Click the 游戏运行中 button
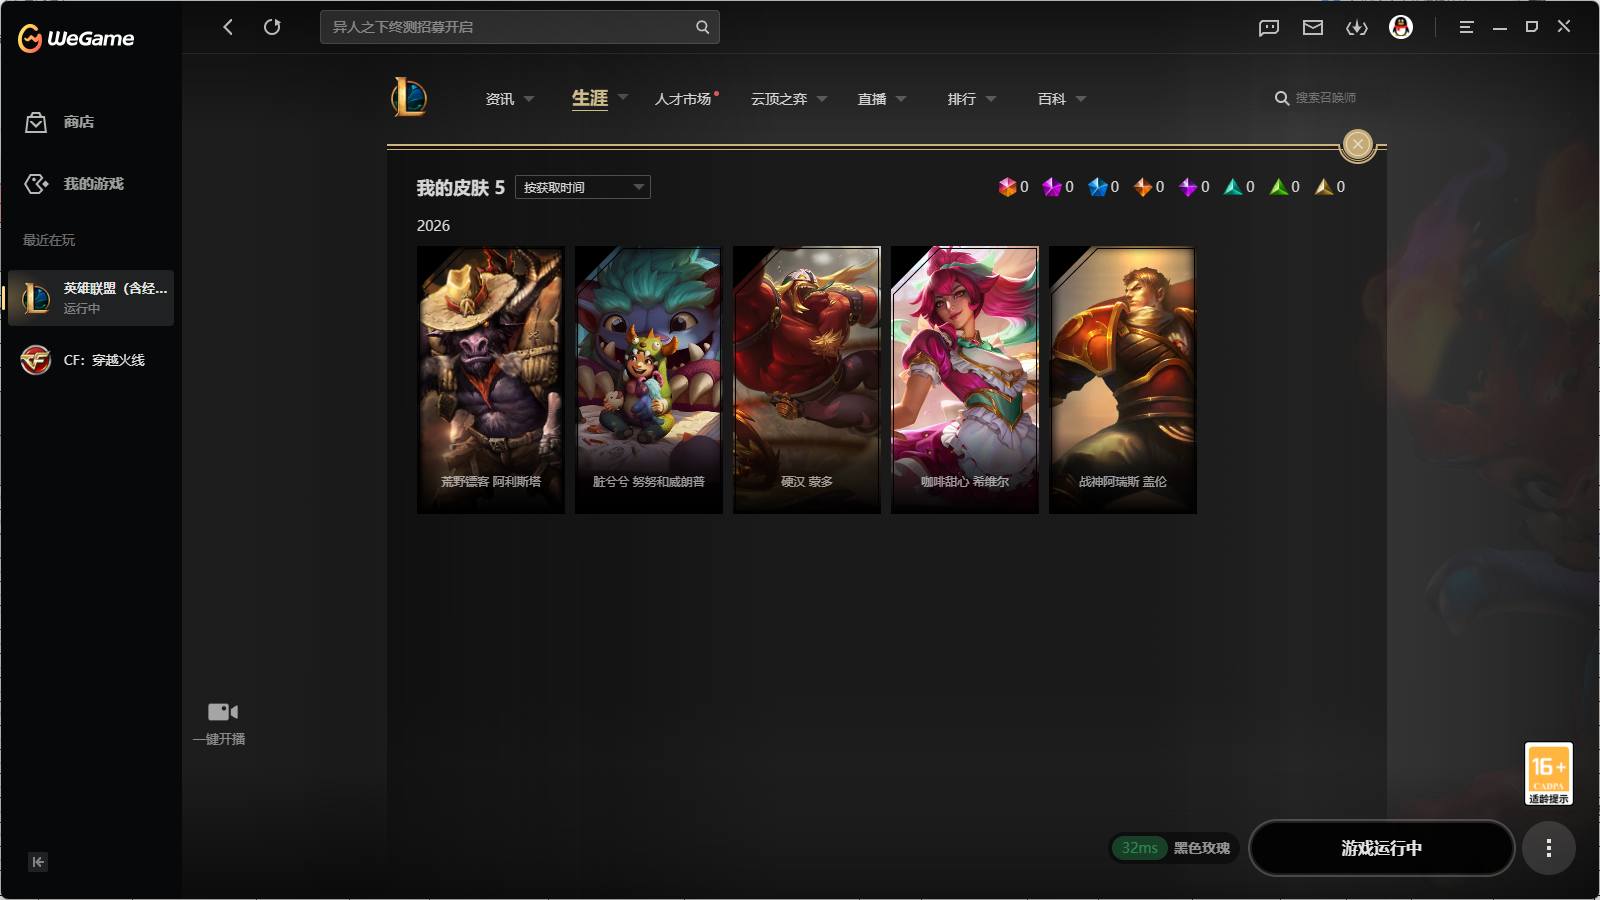The width and height of the screenshot is (1600, 900). pyautogui.click(x=1382, y=848)
